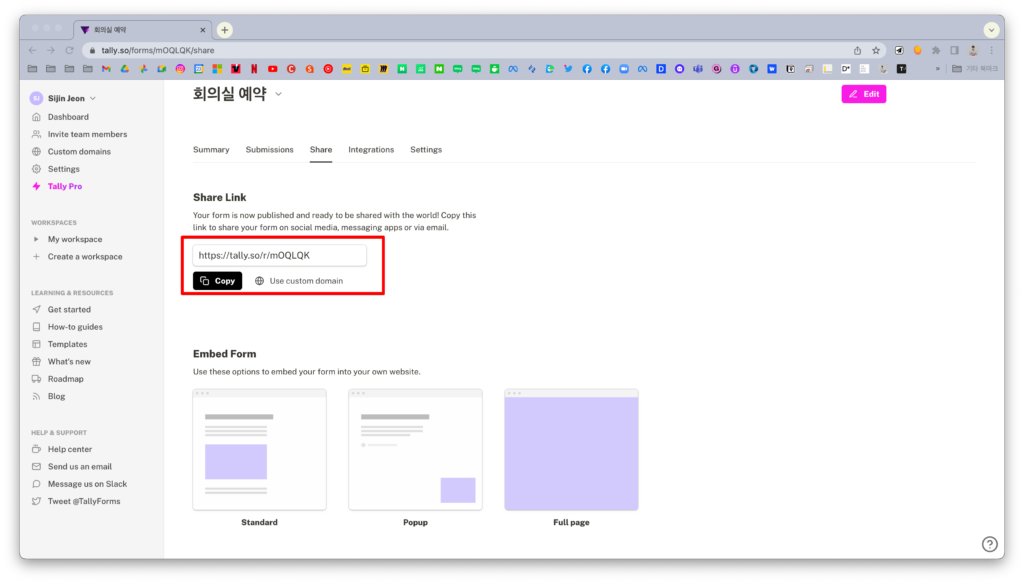Image resolution: width=1024 pixels, height=583 pixels.
Task: Upgrade via the Tally Pro sidebar item
Action: pyautogui.click(x=62, y=186)
